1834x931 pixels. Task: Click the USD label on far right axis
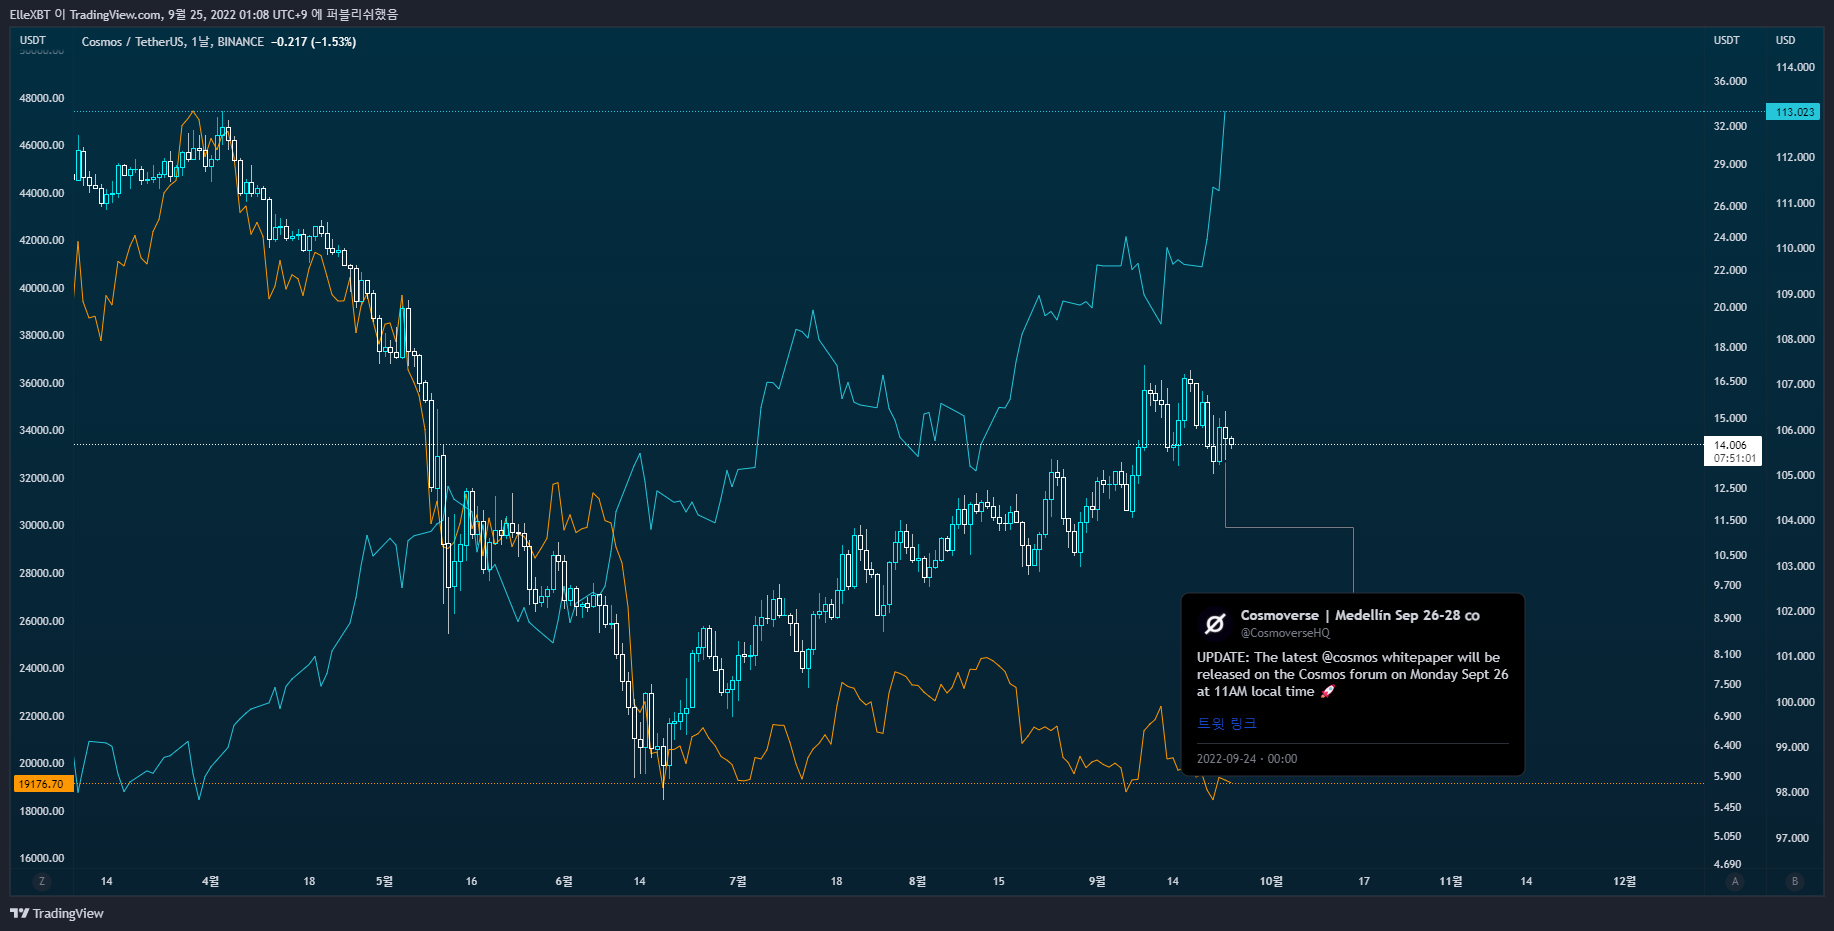click(x=1786, y=41)
